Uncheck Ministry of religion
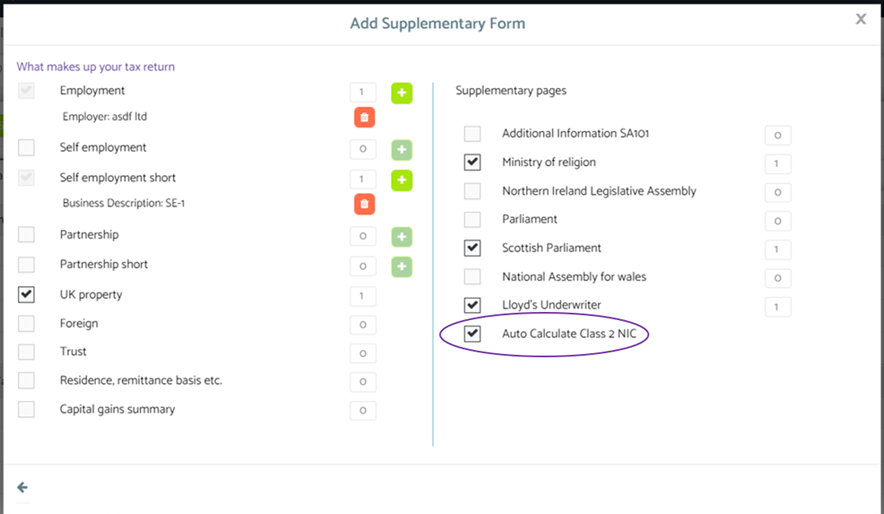The image size is (884, 514). pos(472,162)
